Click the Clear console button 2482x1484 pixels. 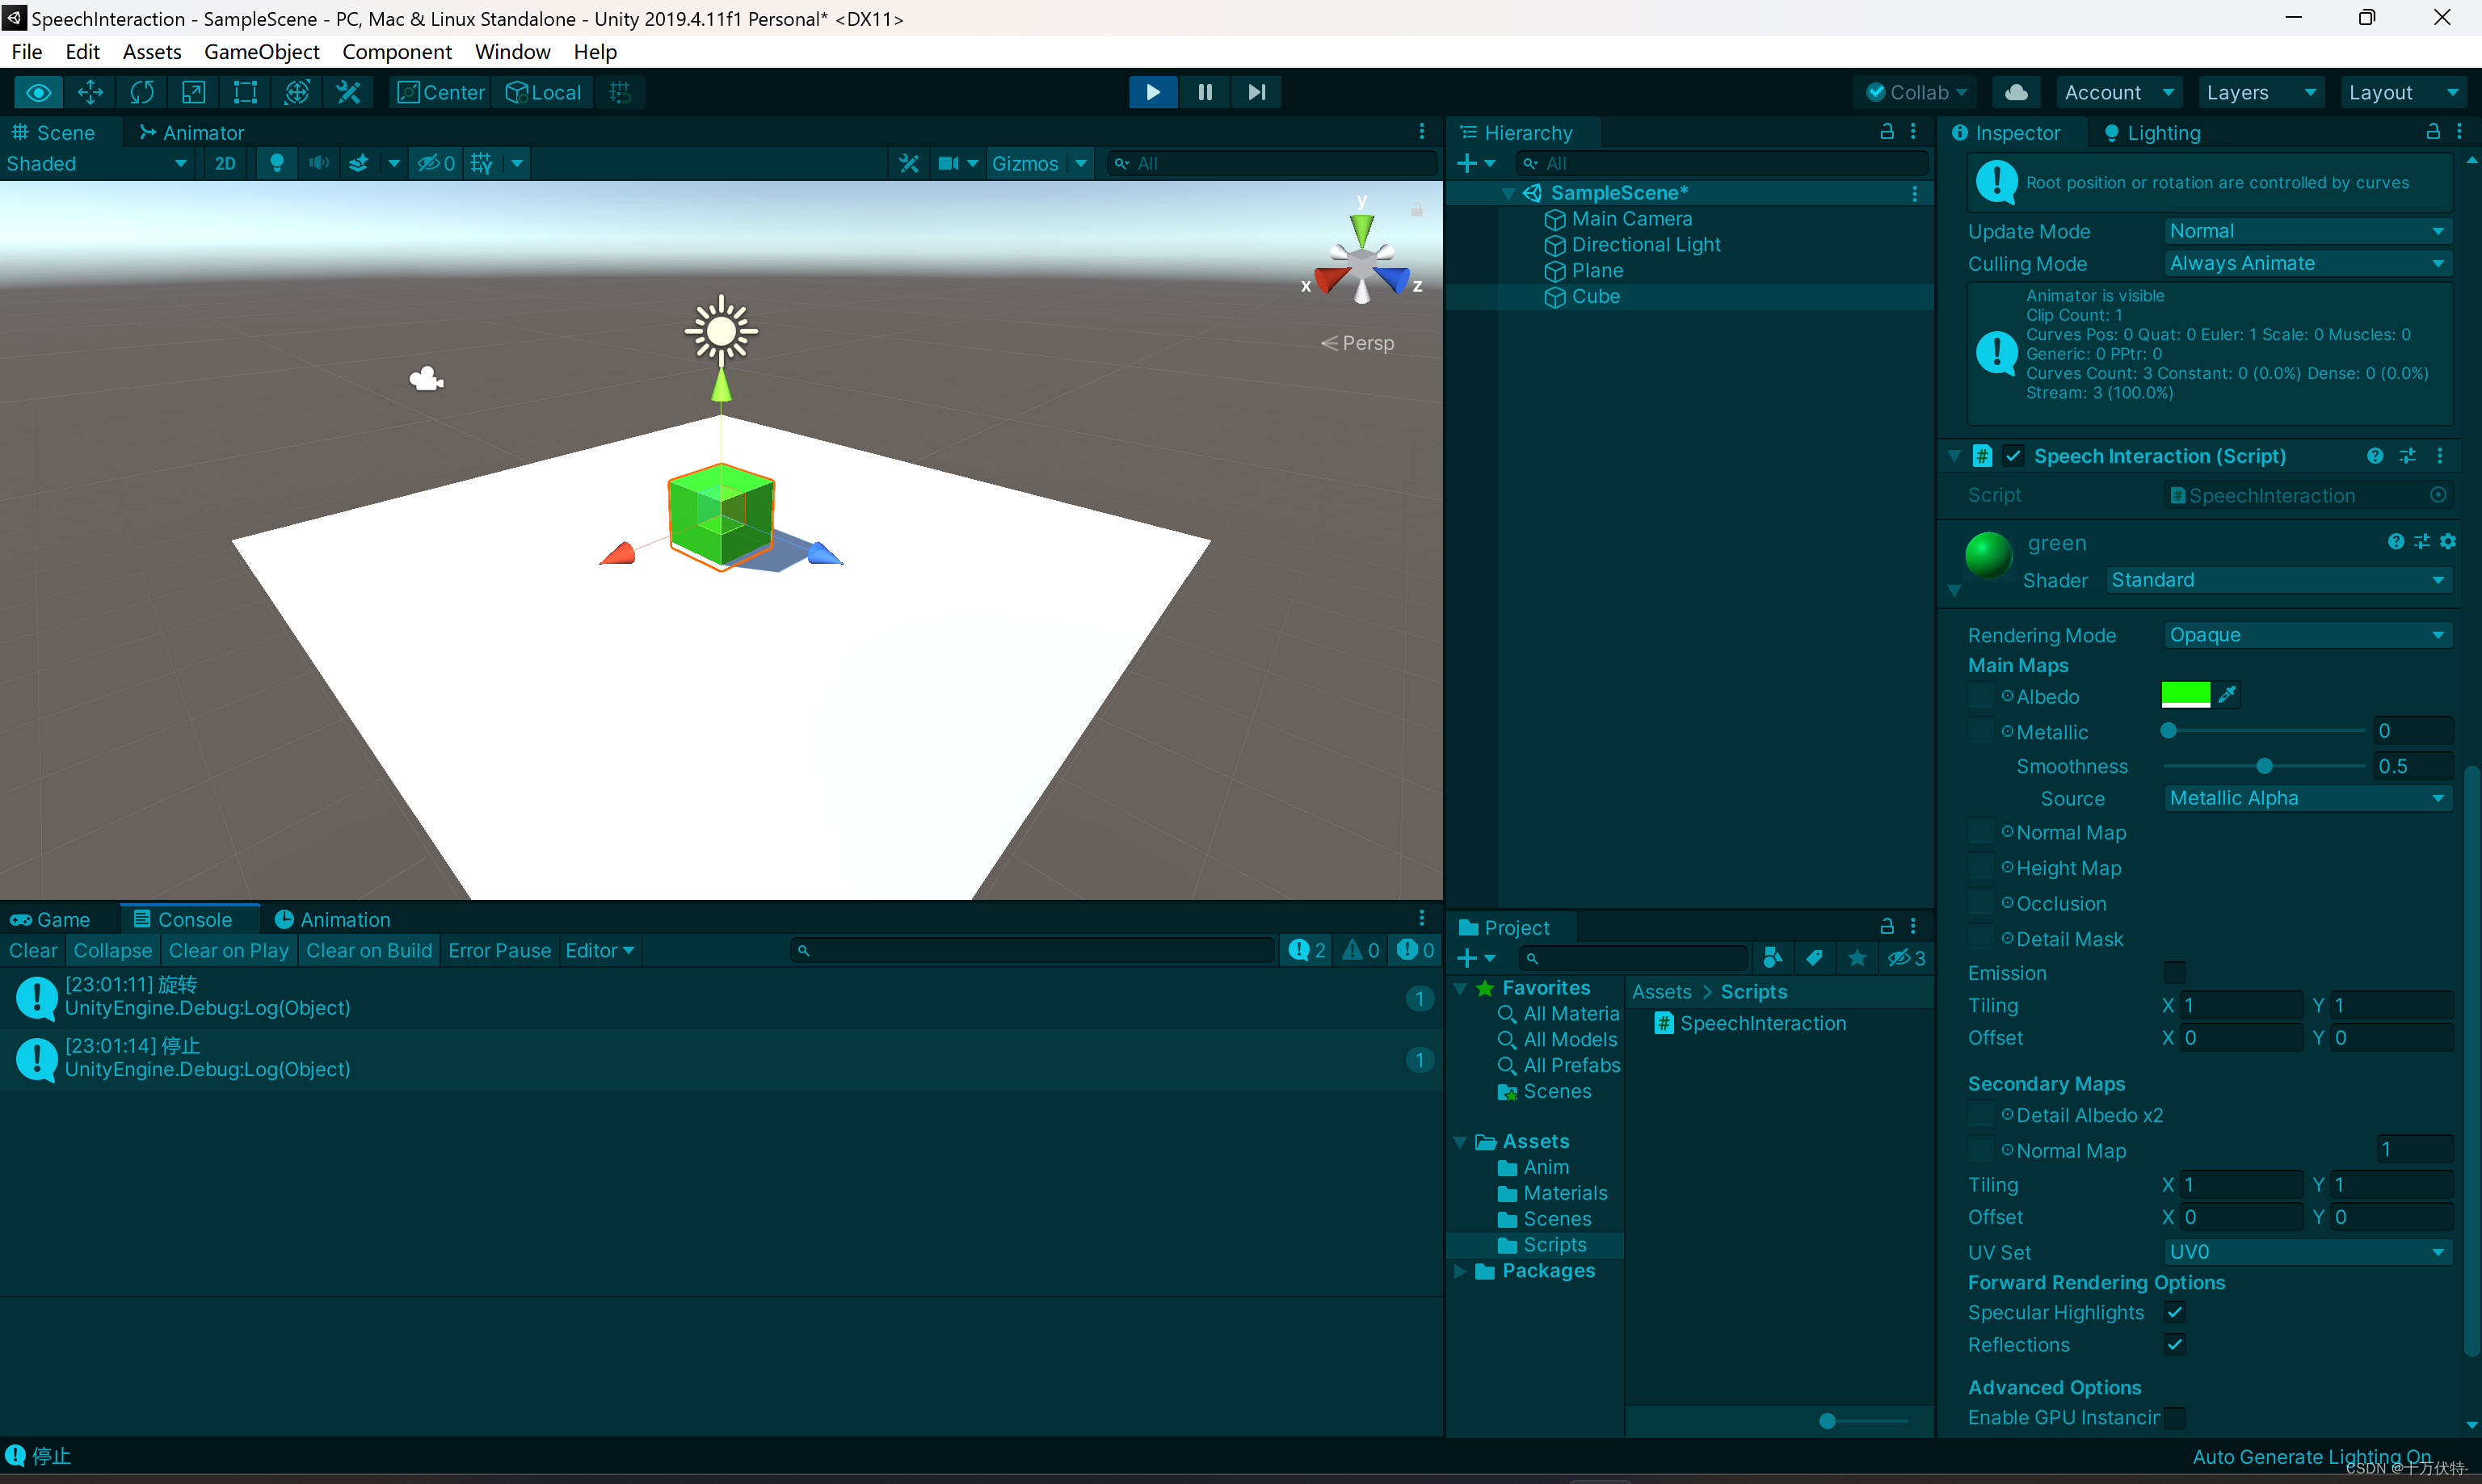click(33, 950)
